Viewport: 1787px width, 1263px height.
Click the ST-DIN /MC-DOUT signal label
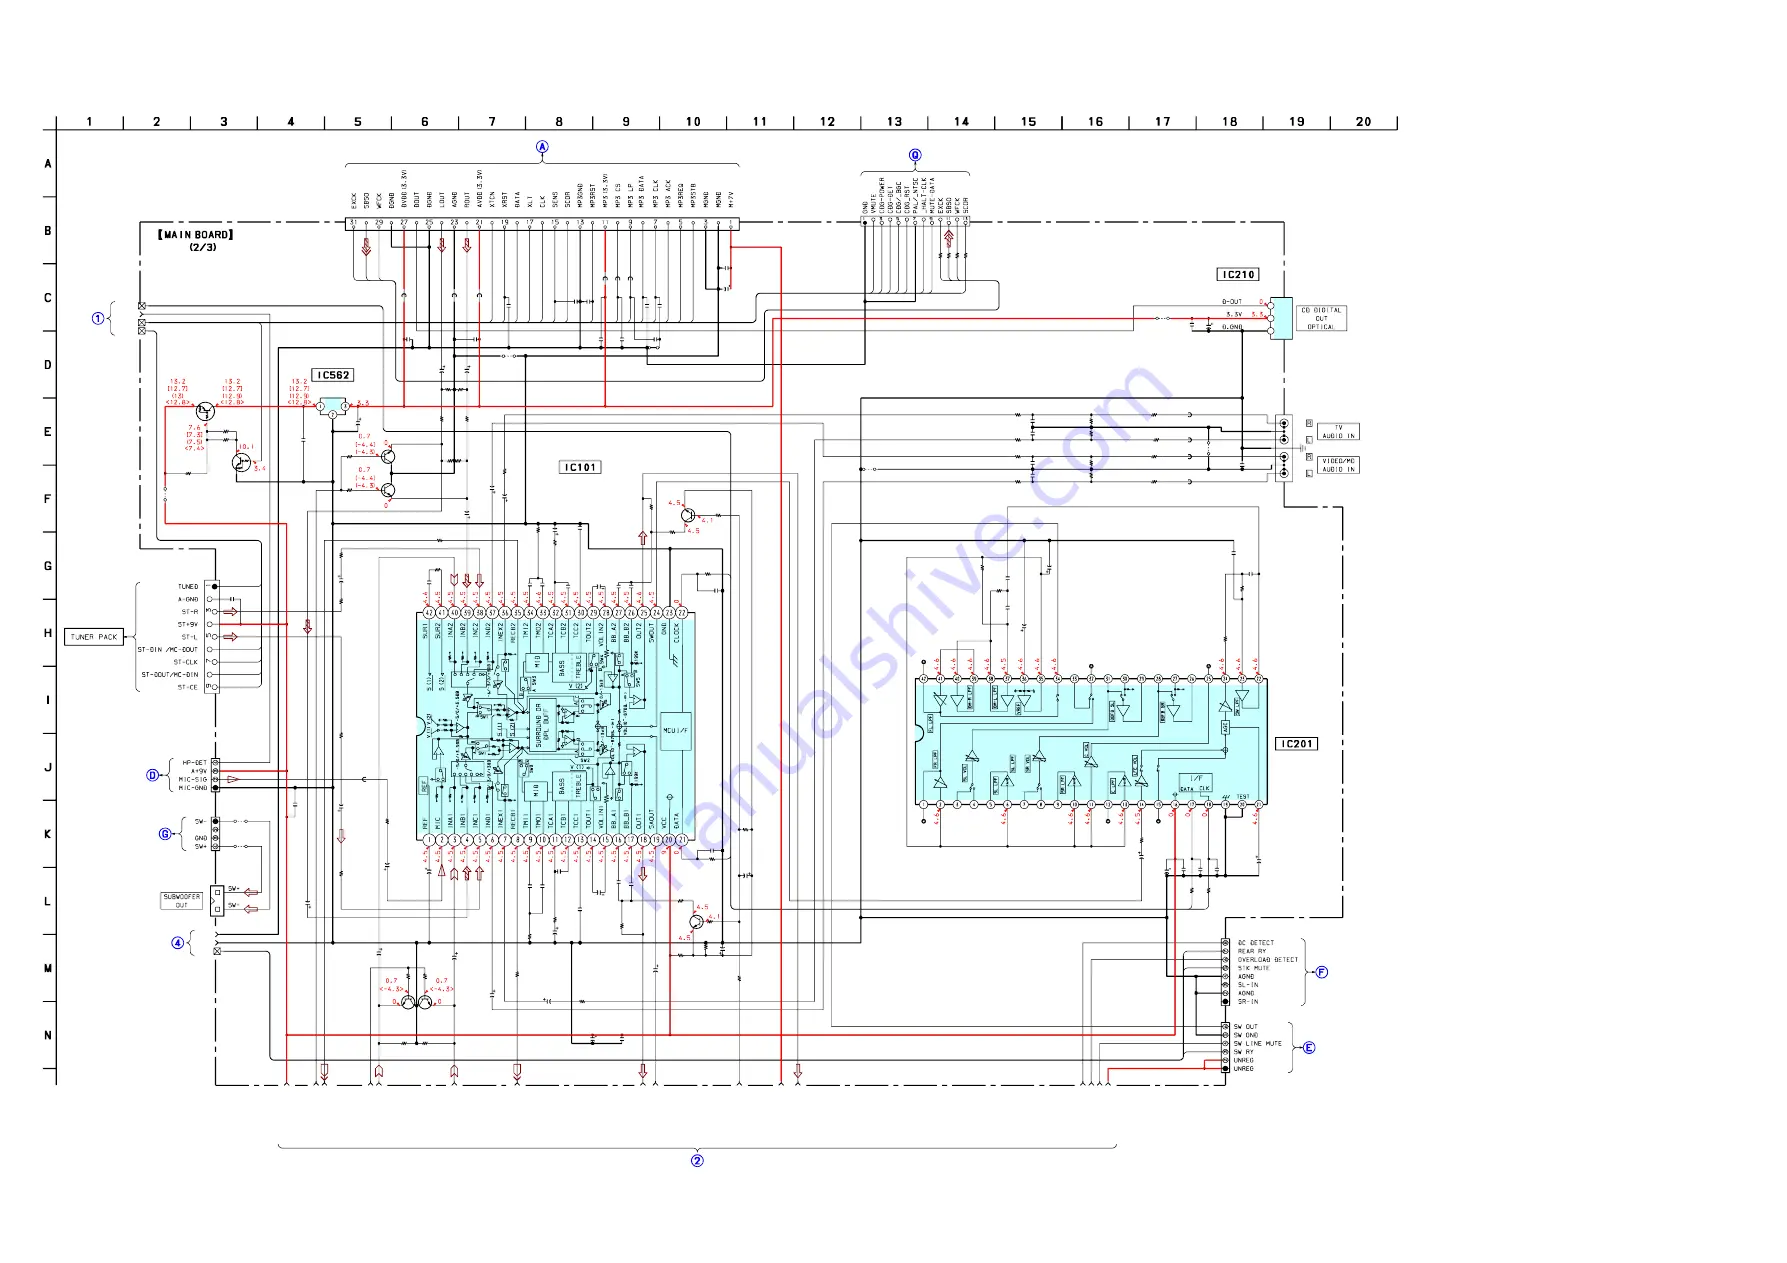[x=168, y=650]
